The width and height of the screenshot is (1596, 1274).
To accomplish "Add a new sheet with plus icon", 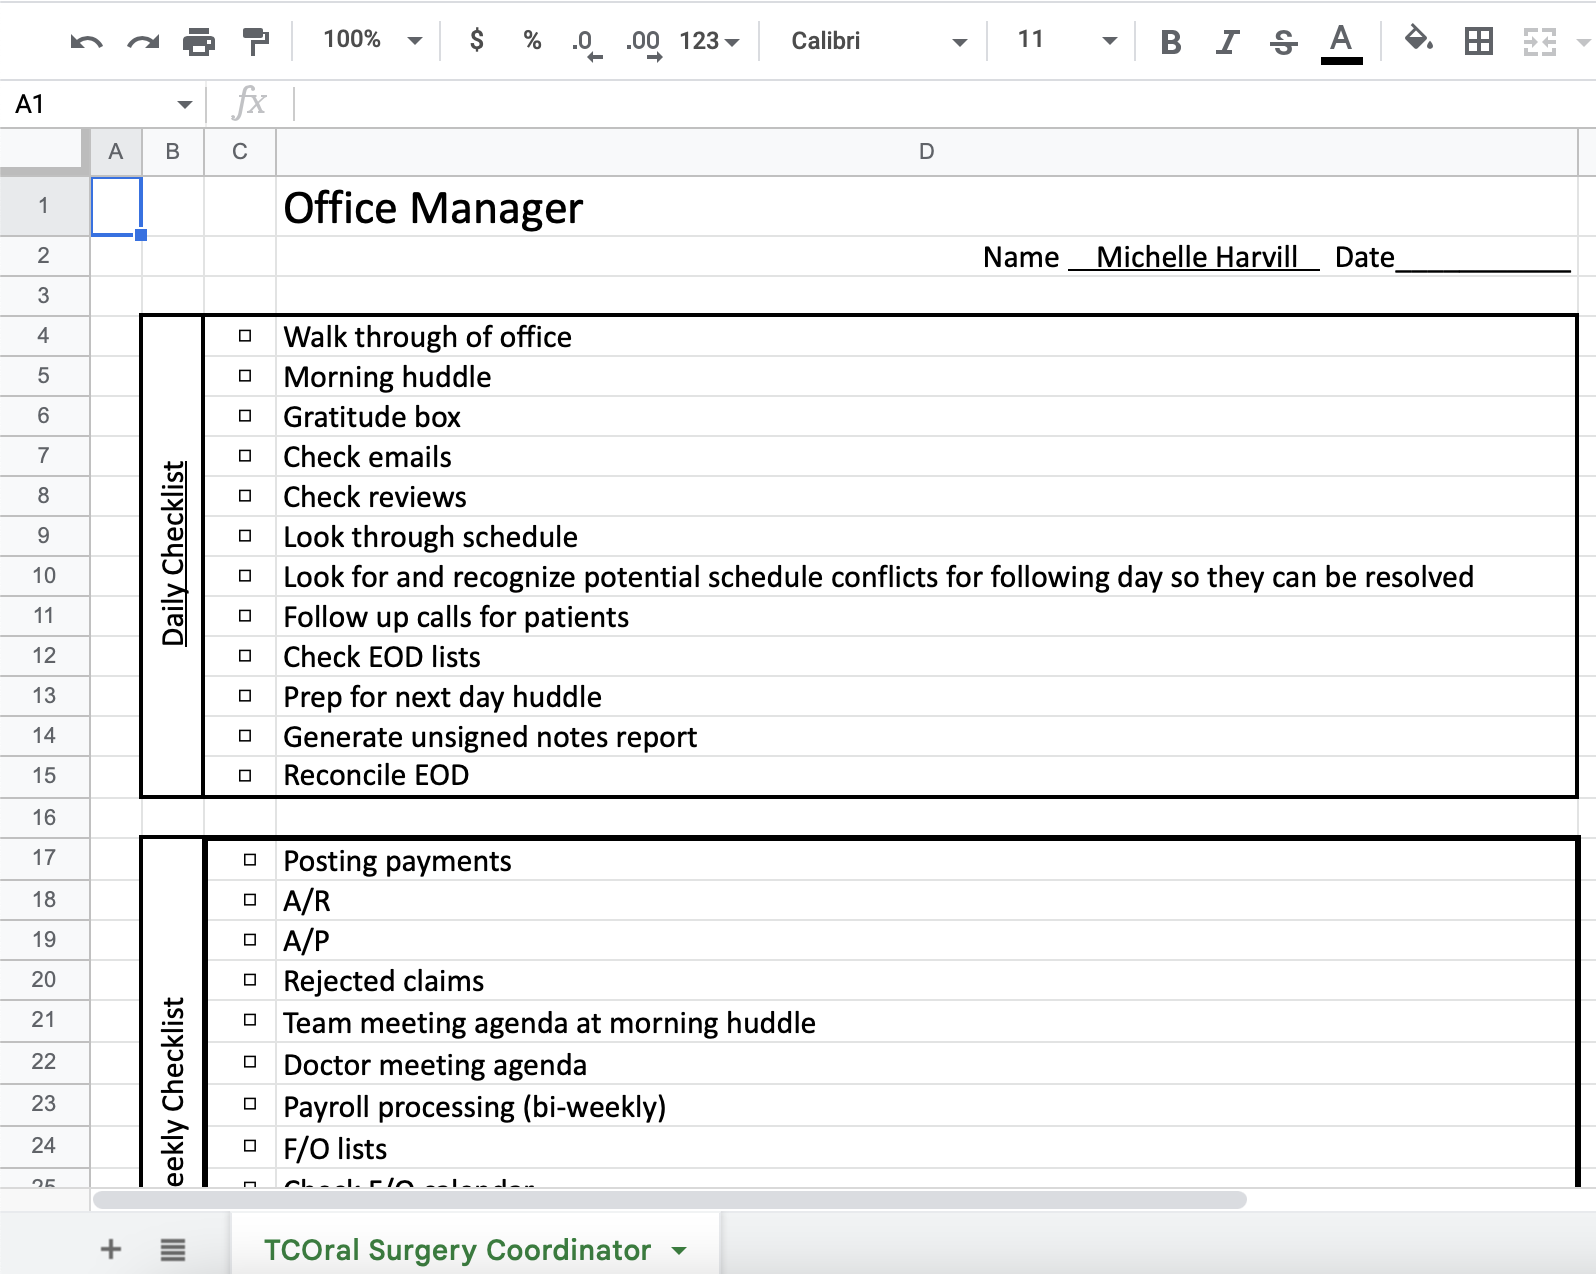I will [x=111, y=1248].
